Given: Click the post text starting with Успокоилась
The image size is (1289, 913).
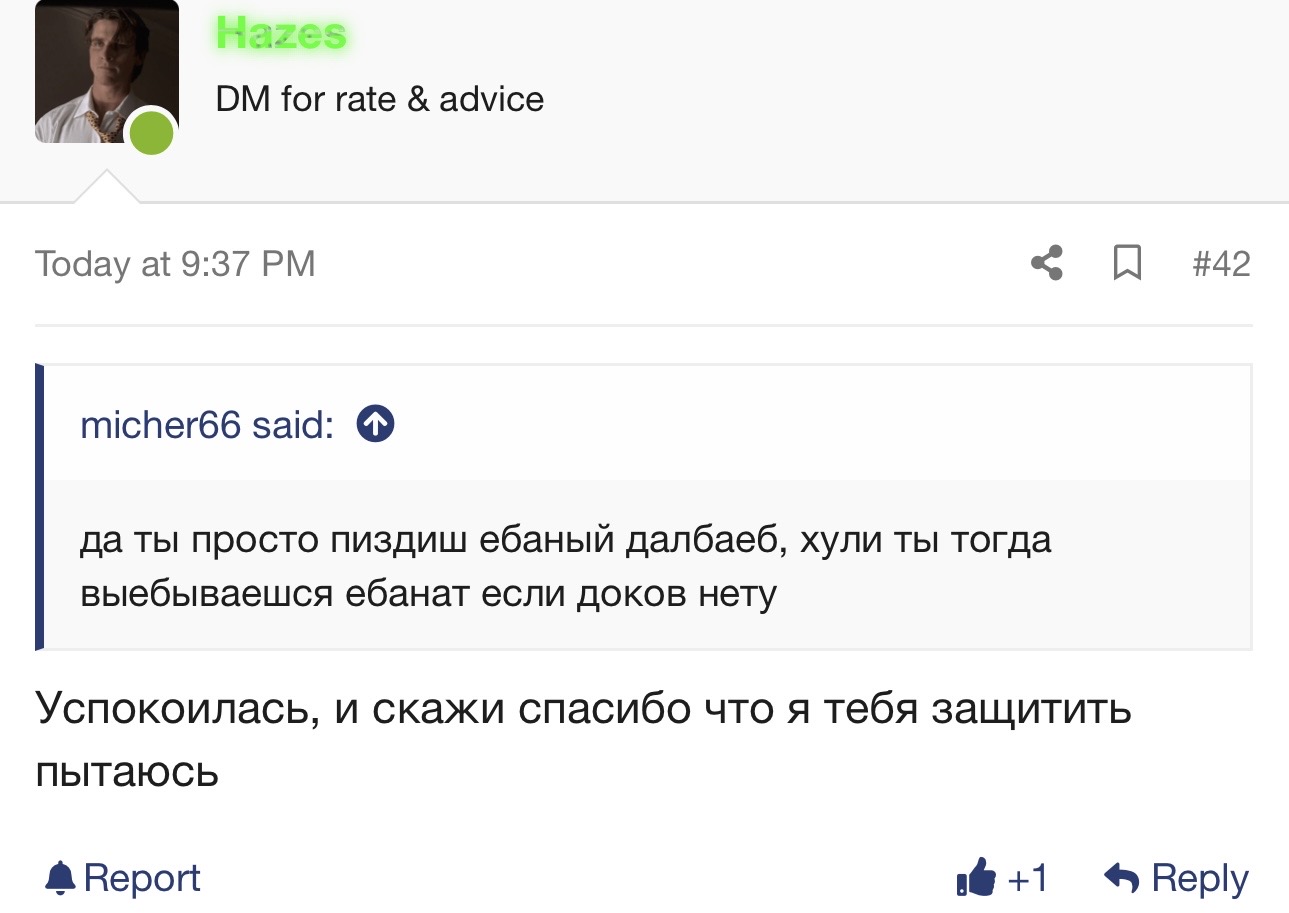Looking at the screenshot, I should point(583,739).
